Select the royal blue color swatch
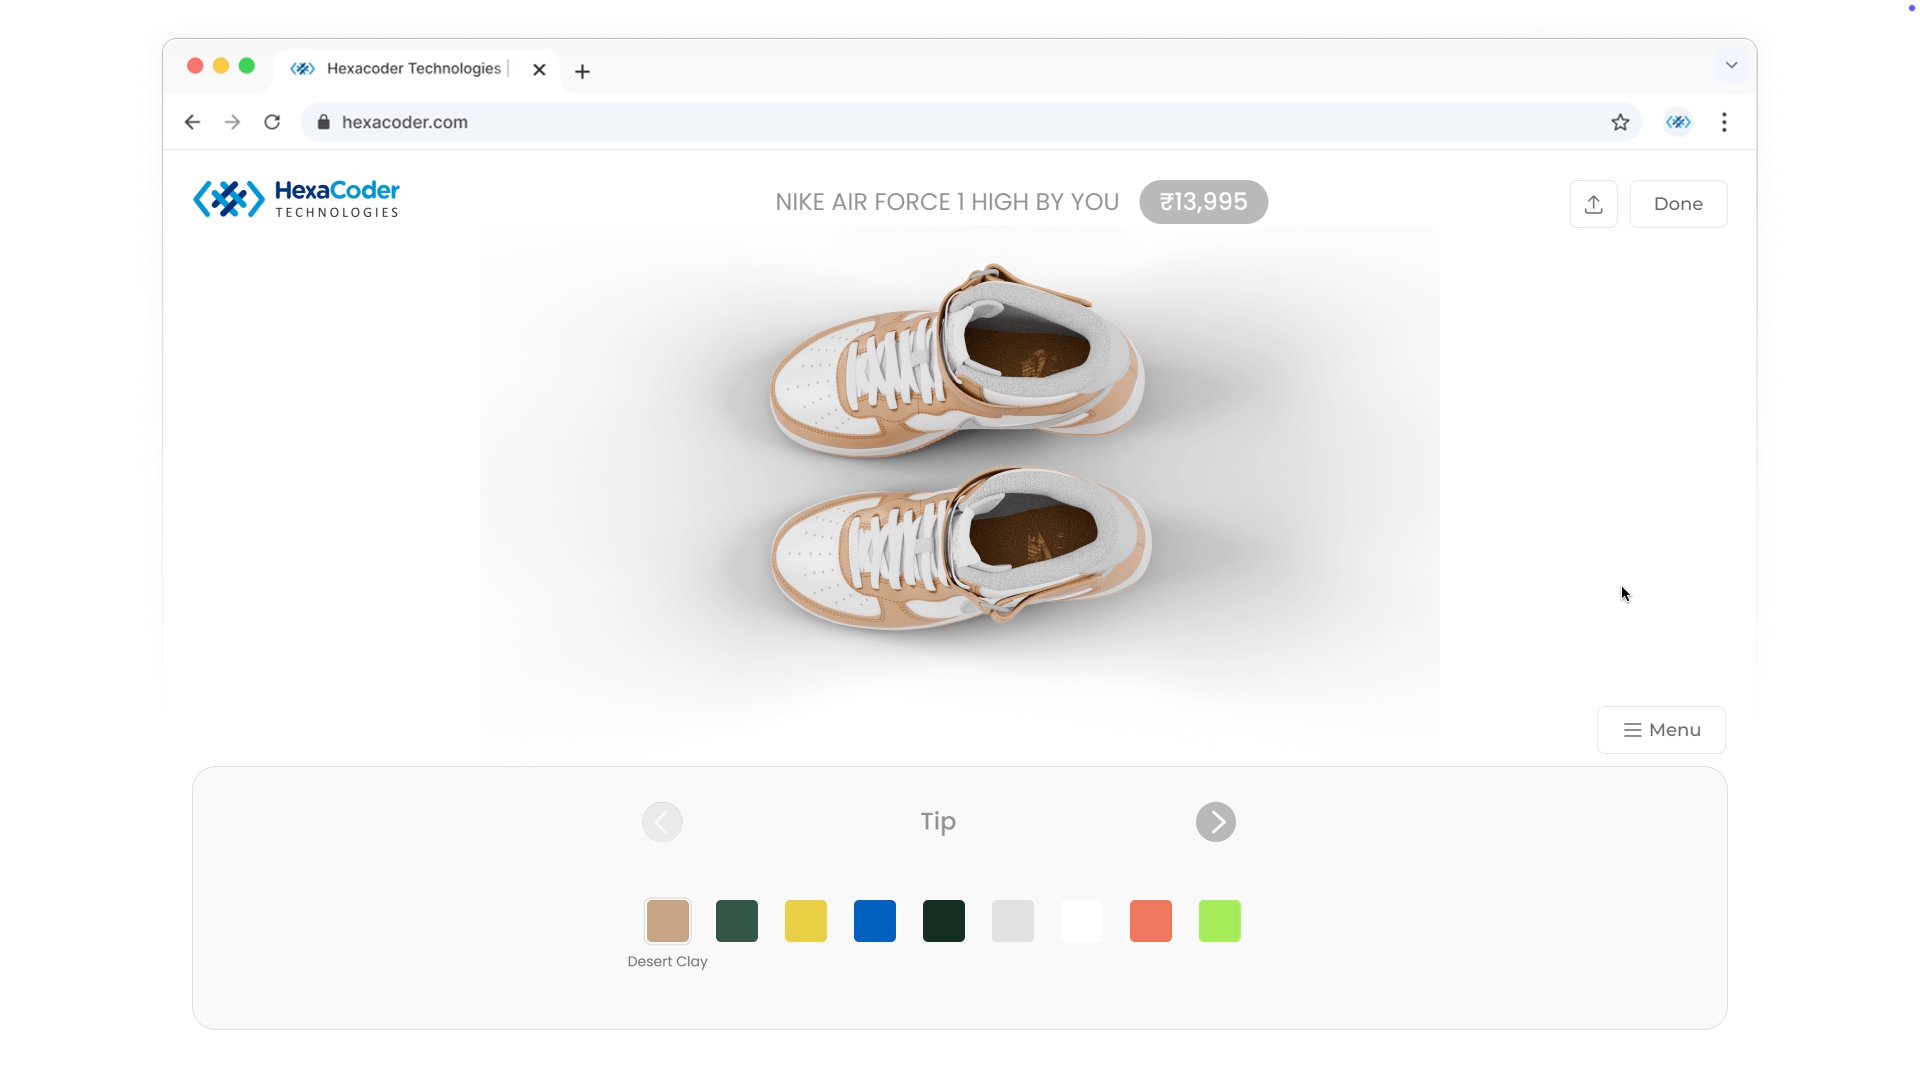The width and height of the screenshot is (1920, 1080). tap(874, 921)
